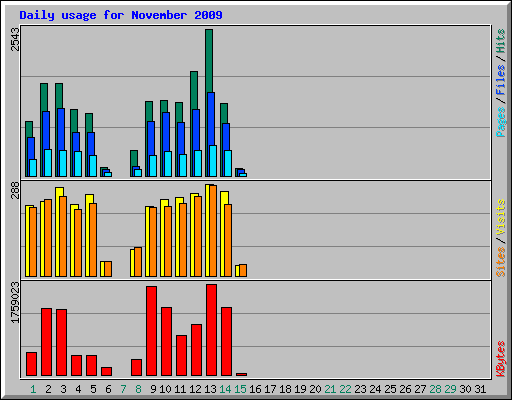Click day "23" on the date axis
512x400 pixels.
tap(360, 389)
